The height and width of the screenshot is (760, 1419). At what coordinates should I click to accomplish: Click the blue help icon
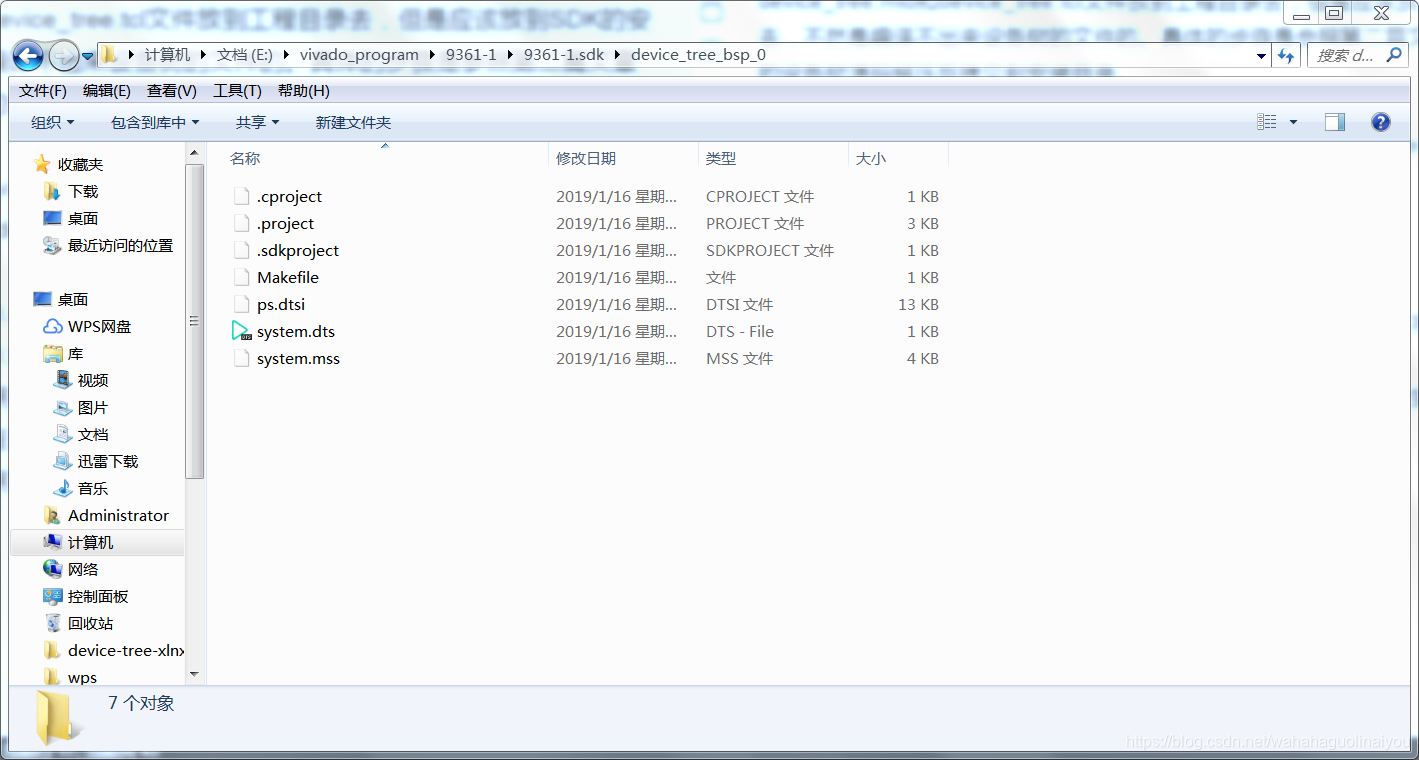coord(1381,122)
